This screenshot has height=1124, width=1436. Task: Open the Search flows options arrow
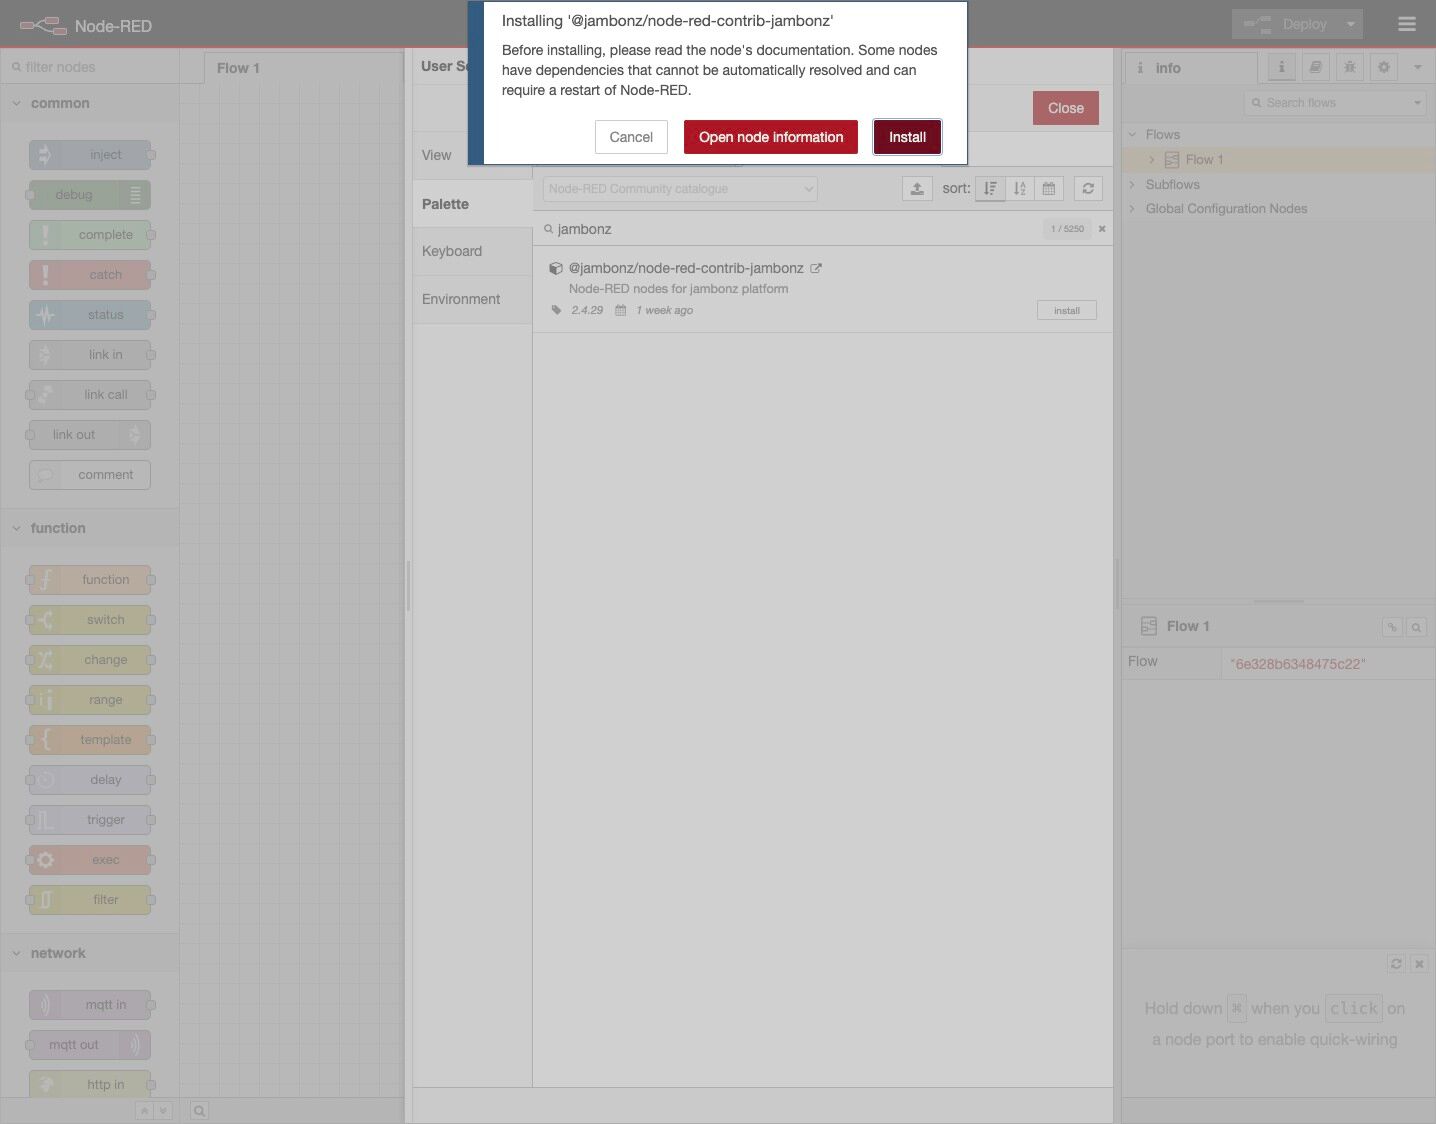(x=1417, y=103)
